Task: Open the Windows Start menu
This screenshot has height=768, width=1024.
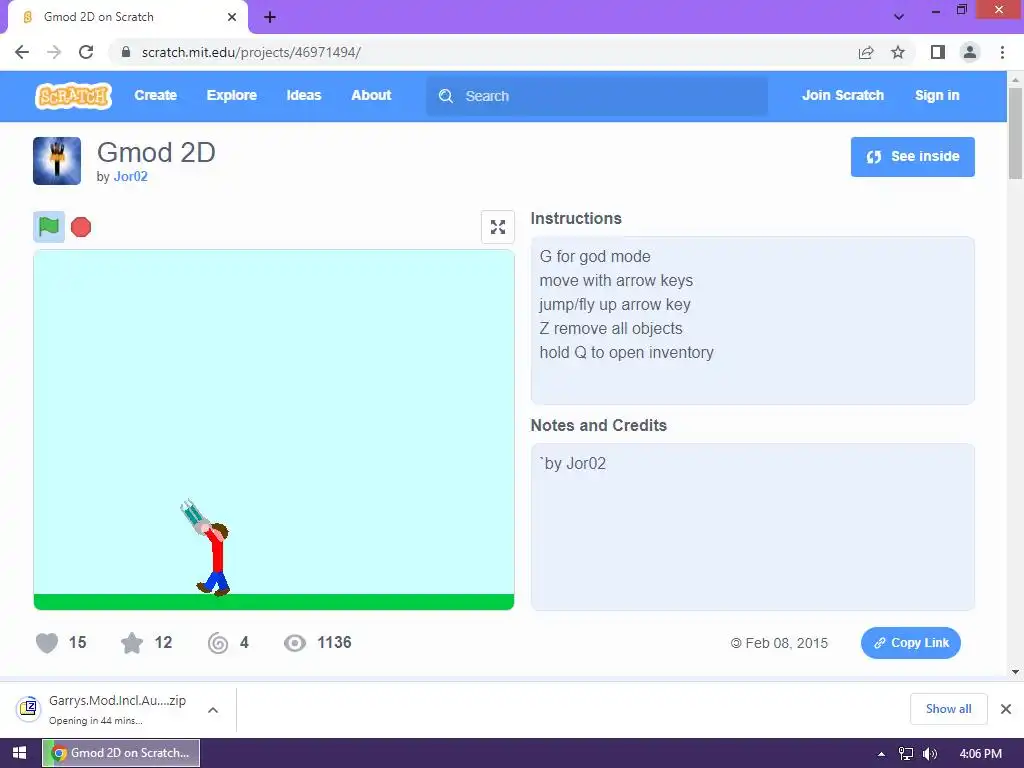Action: (x=20, y=753)
